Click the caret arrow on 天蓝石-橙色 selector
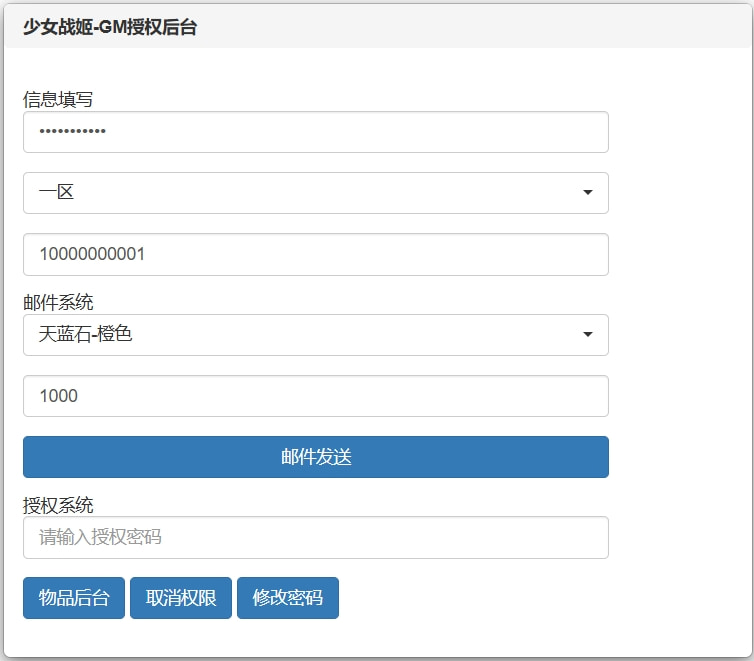Viewport: 754px width, 661px height. (x=587, y=335)
